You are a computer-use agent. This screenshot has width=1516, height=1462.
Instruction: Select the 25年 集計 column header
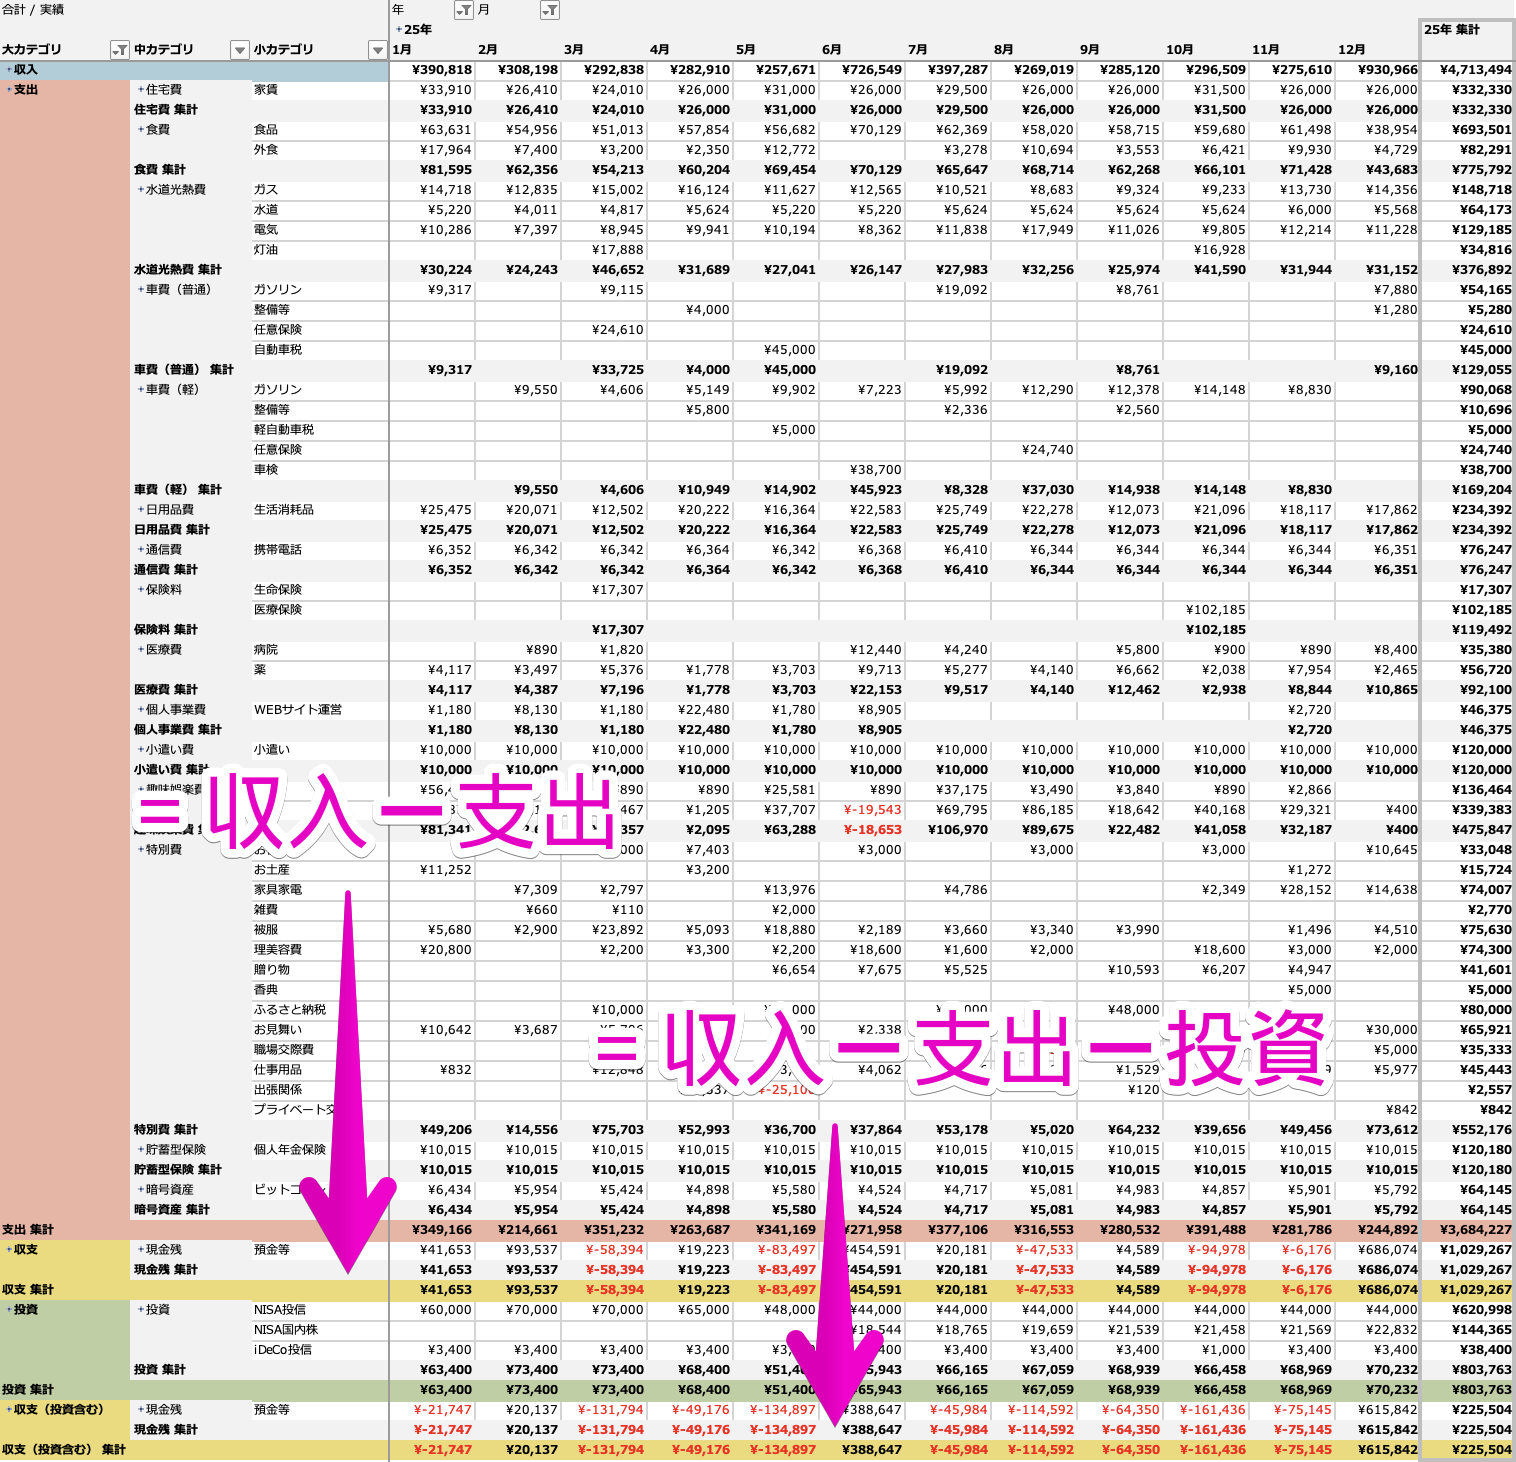tap(1452, 30)
